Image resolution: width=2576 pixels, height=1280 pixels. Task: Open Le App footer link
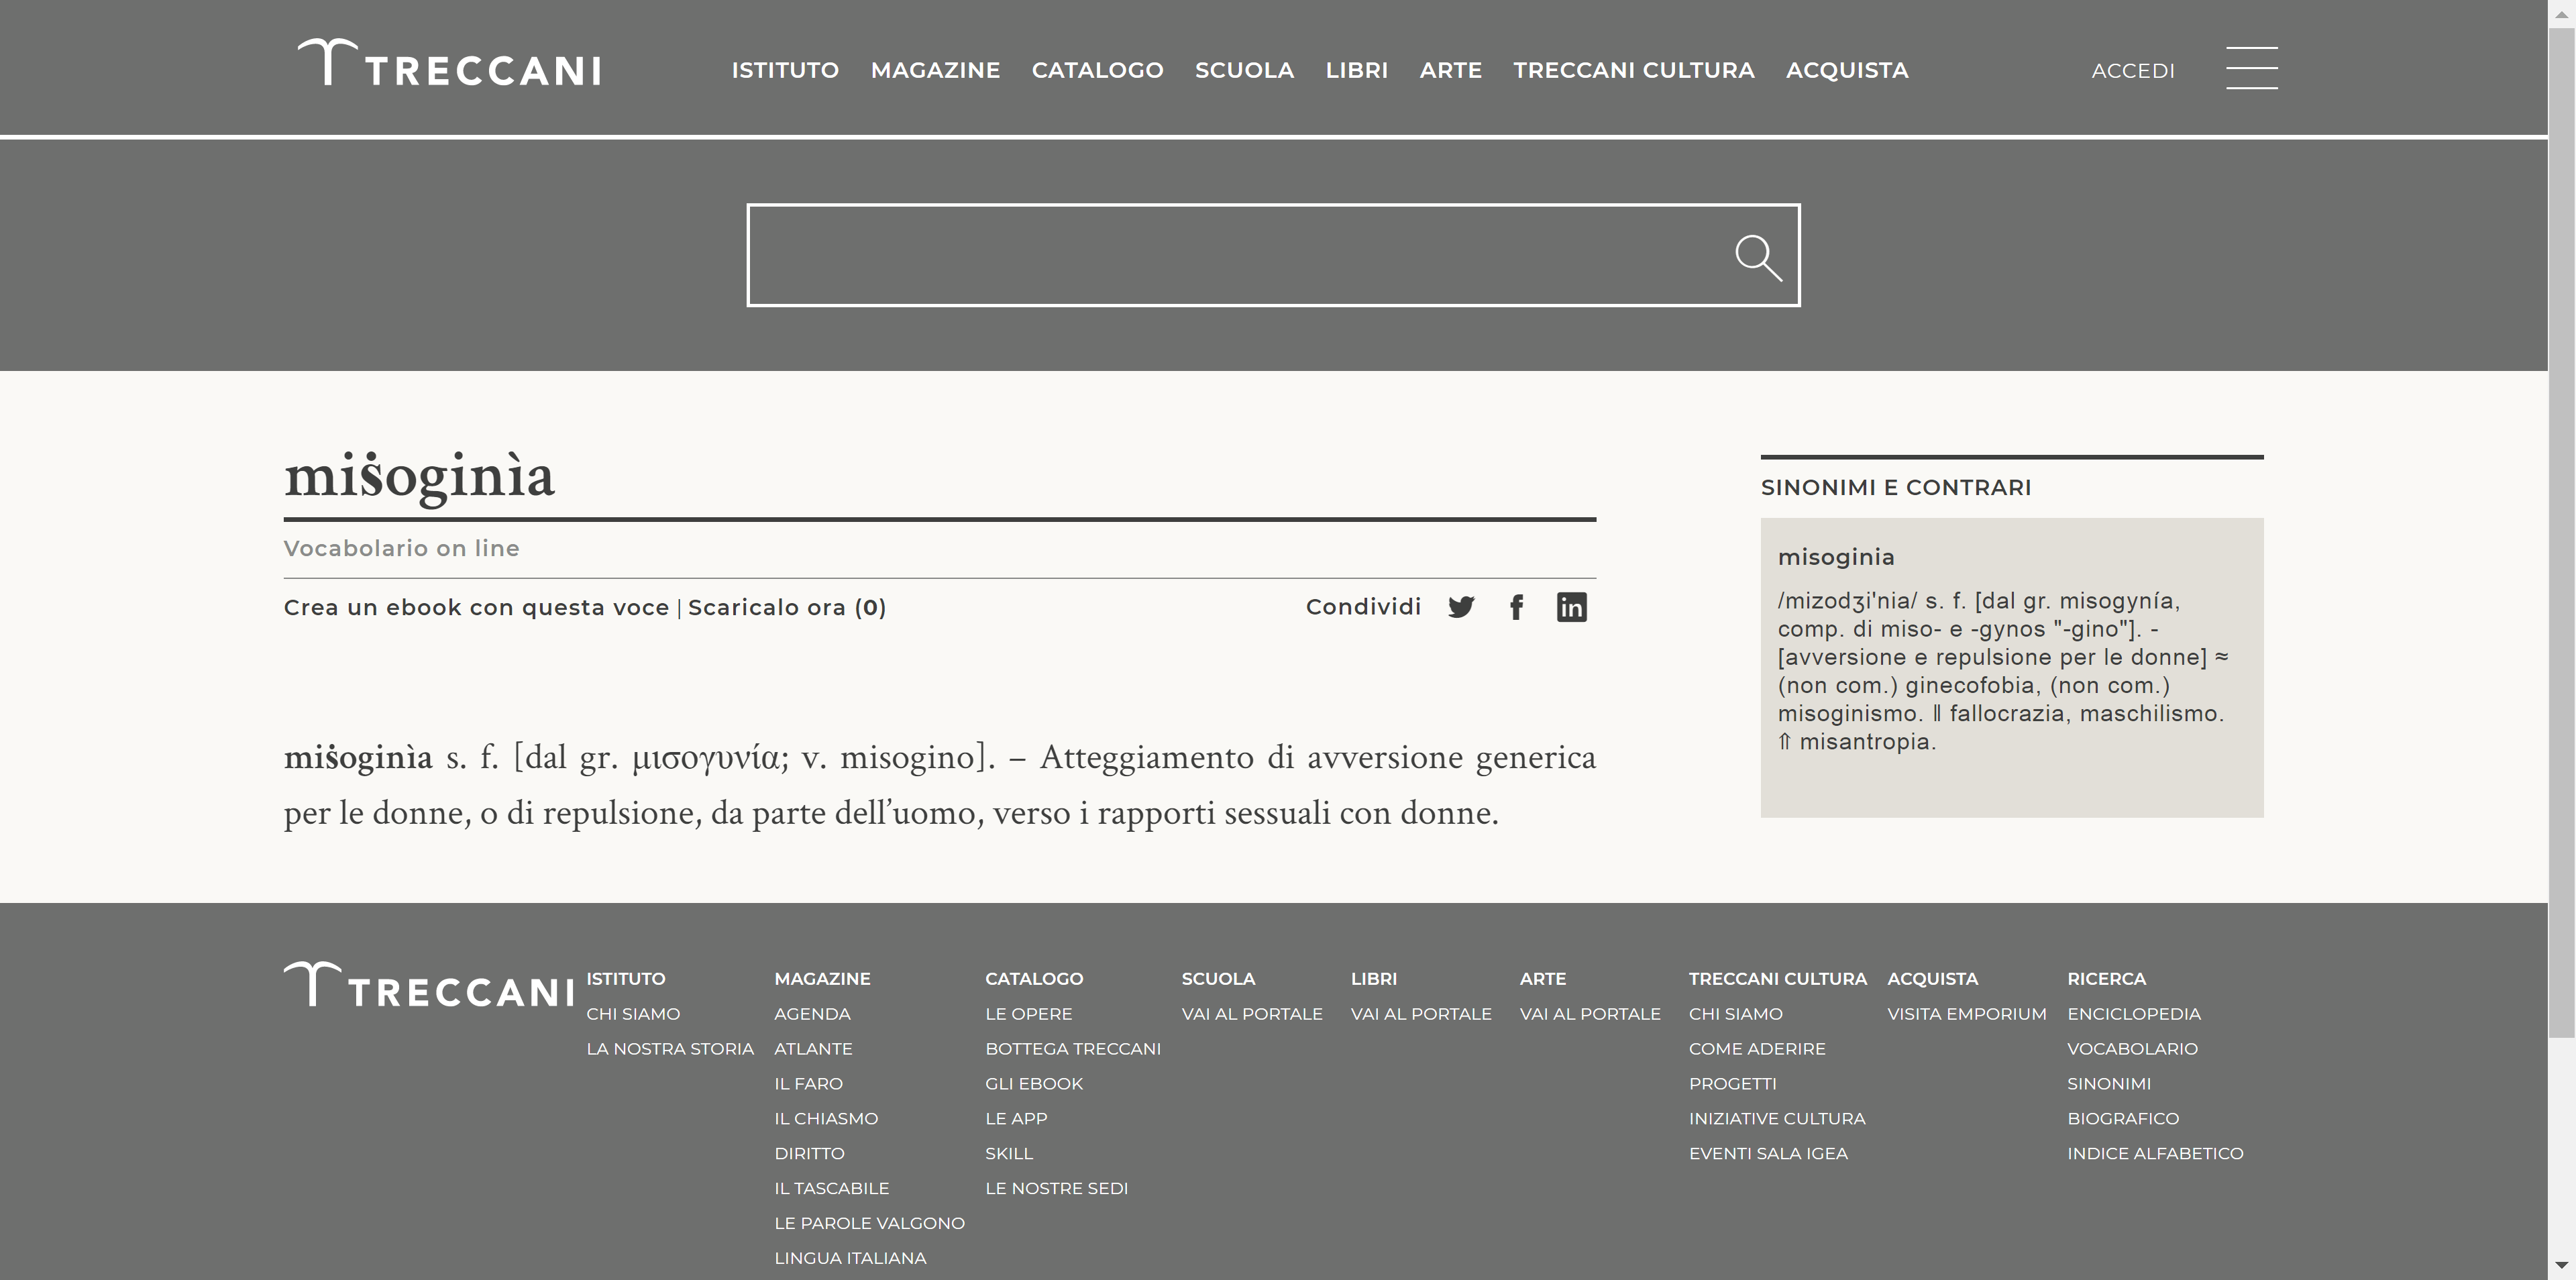coord(1016,1119)
